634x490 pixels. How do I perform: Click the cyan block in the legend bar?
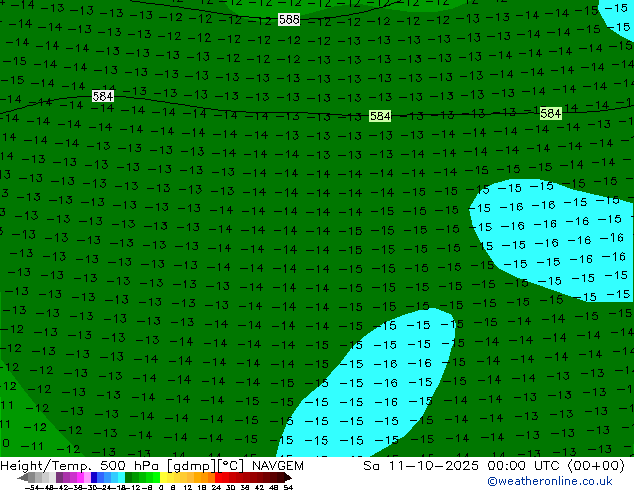click(121, 477)
